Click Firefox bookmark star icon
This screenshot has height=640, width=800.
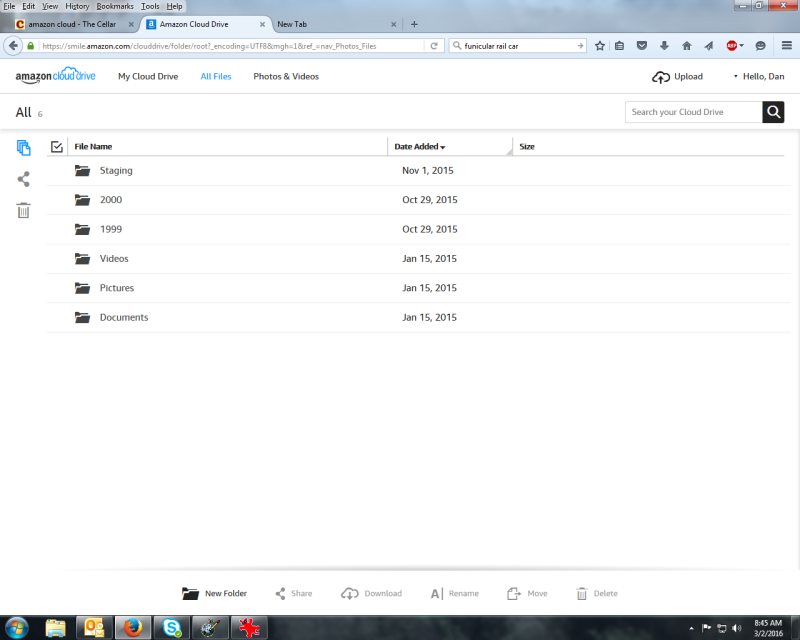pos(600,45)
